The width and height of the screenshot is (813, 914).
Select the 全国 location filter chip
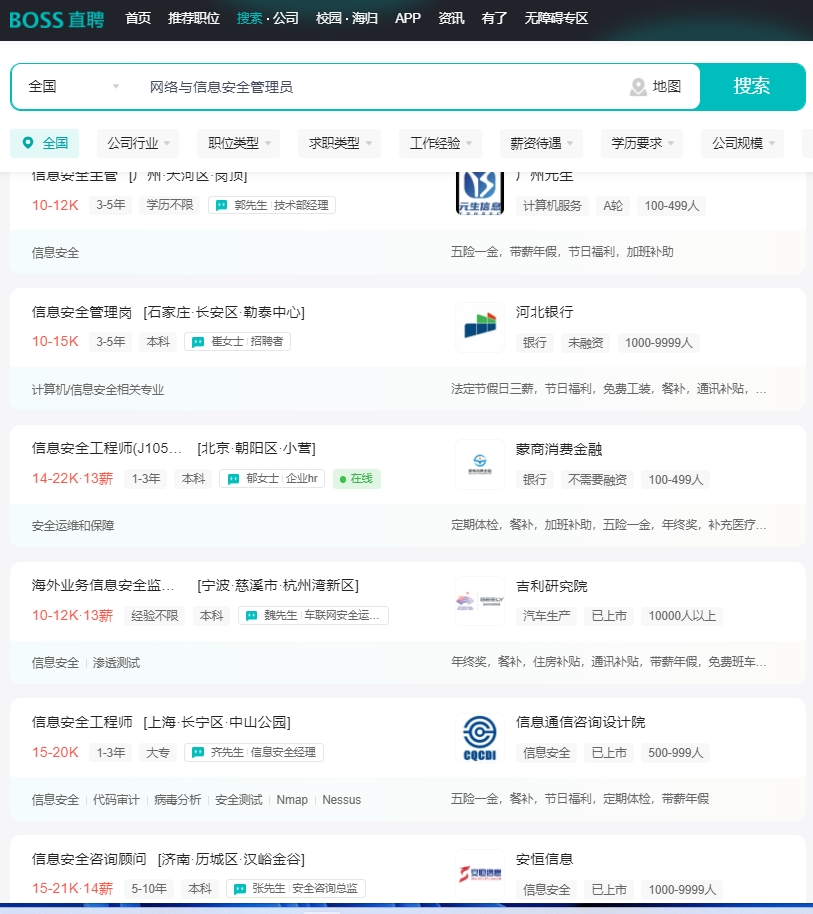coord(44,143)
